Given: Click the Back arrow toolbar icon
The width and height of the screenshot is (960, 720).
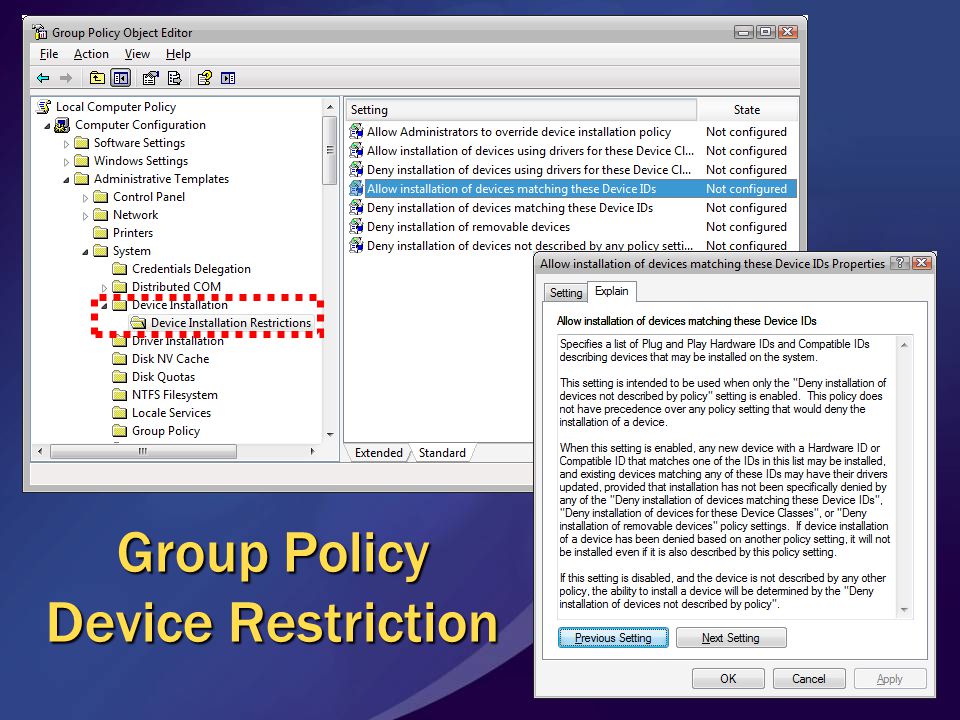Looking at the screenshot, I should 43,78.
